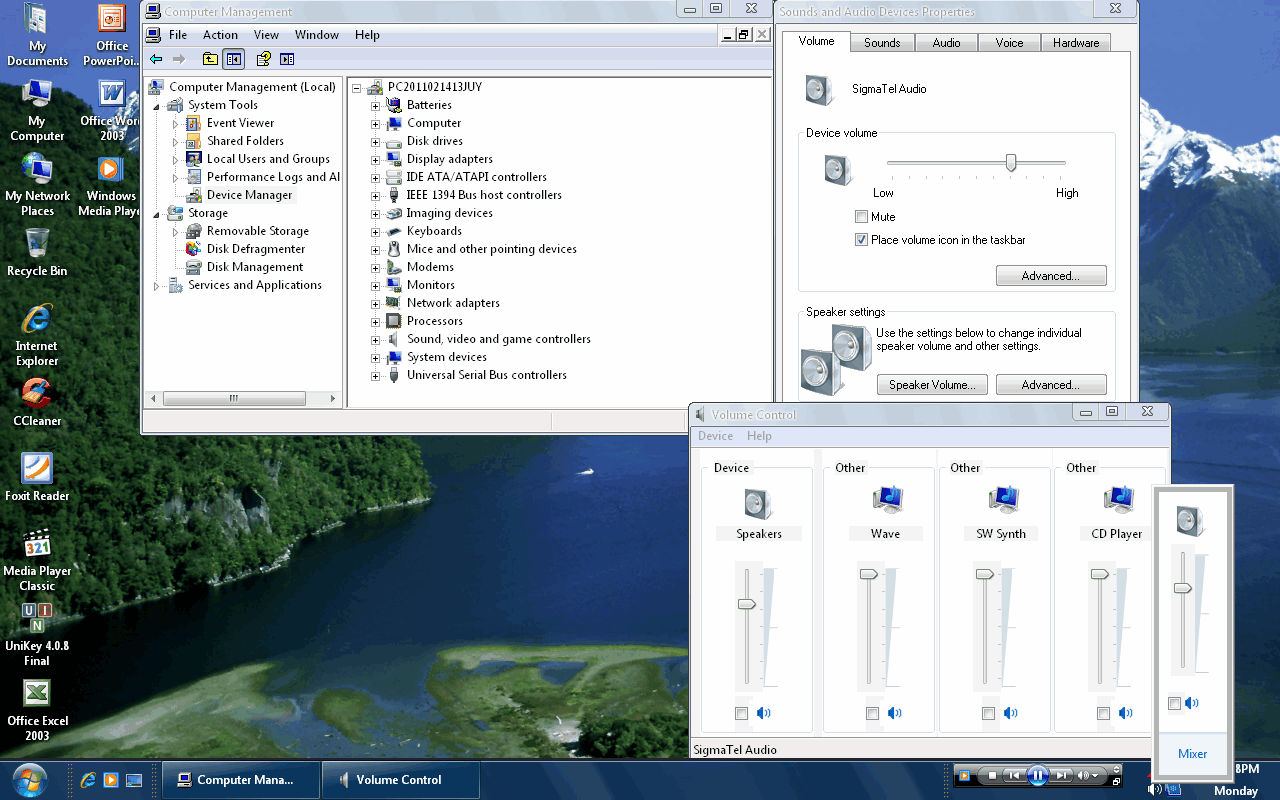Click the Help properties toolbar icon

pos(264,59)
